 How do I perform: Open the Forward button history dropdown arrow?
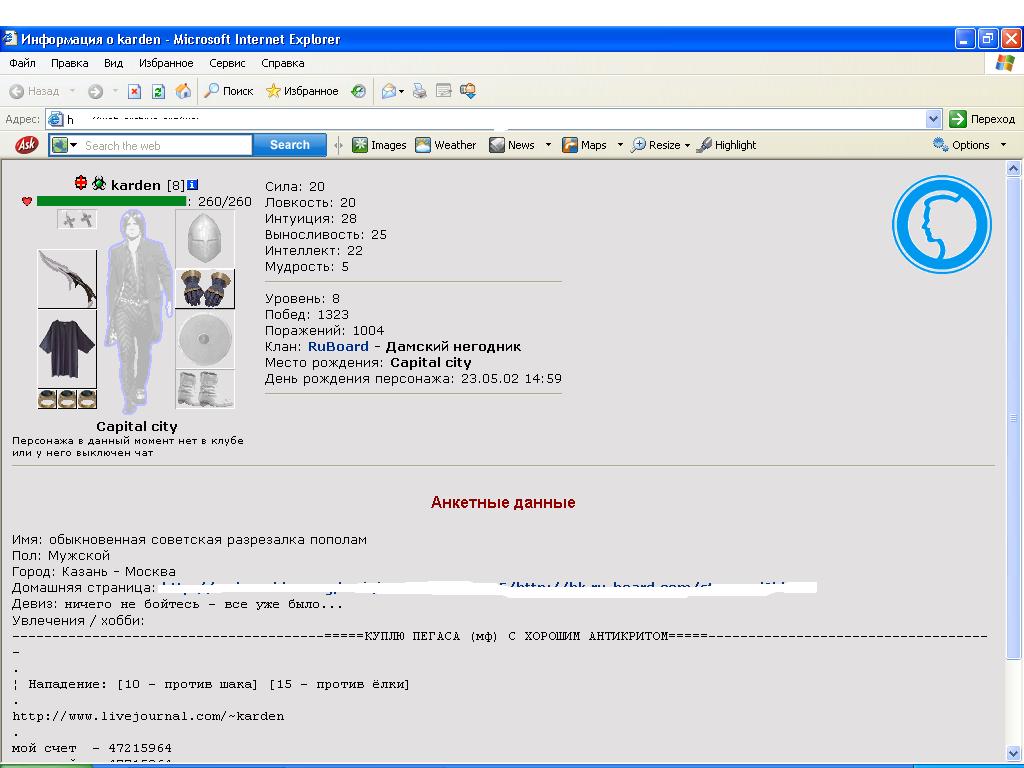pyautogui.click(x=115, y=91)
